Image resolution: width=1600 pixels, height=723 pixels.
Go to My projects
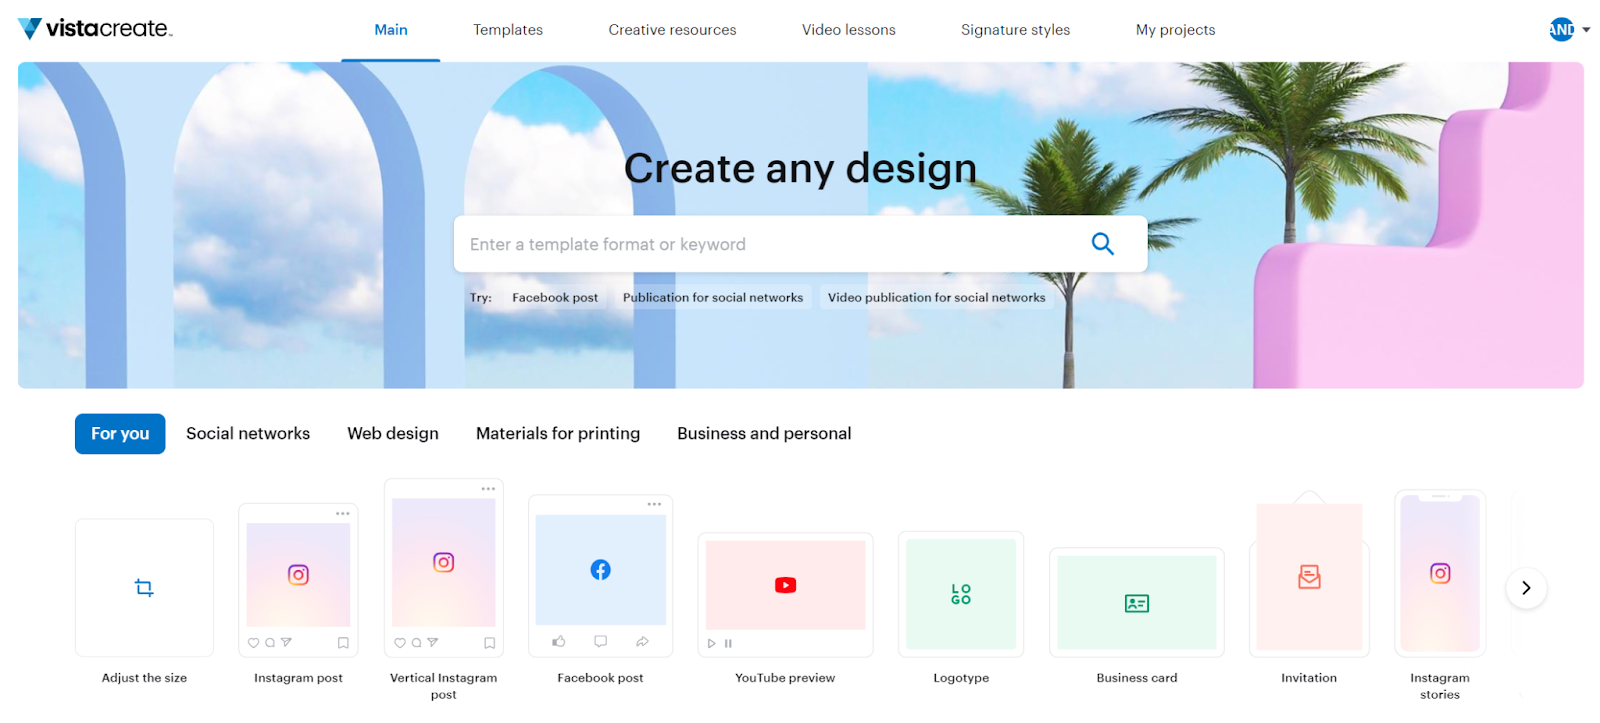click(1175, 30)
